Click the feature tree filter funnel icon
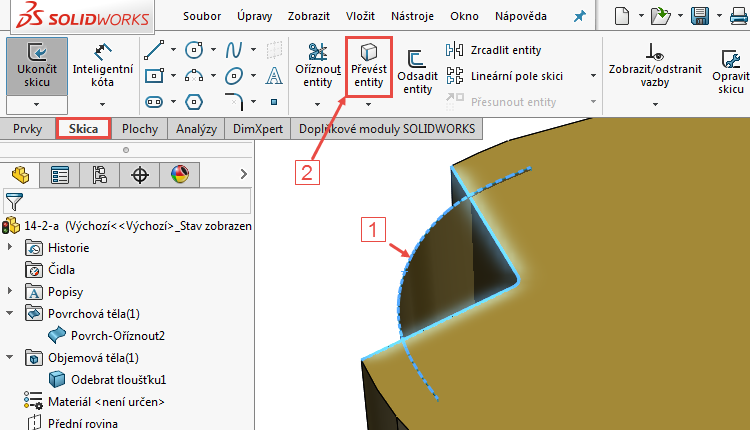Image resolution: width=750 pixels, height=430 pixels. 14,202
